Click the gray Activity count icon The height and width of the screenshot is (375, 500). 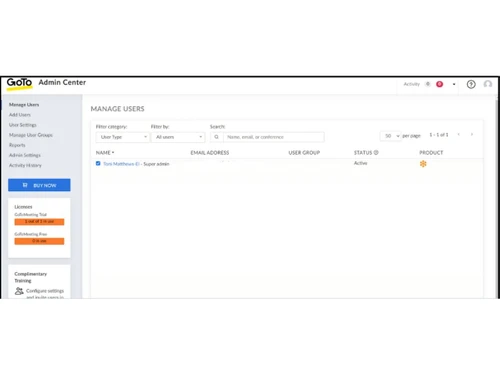[428, 84]
